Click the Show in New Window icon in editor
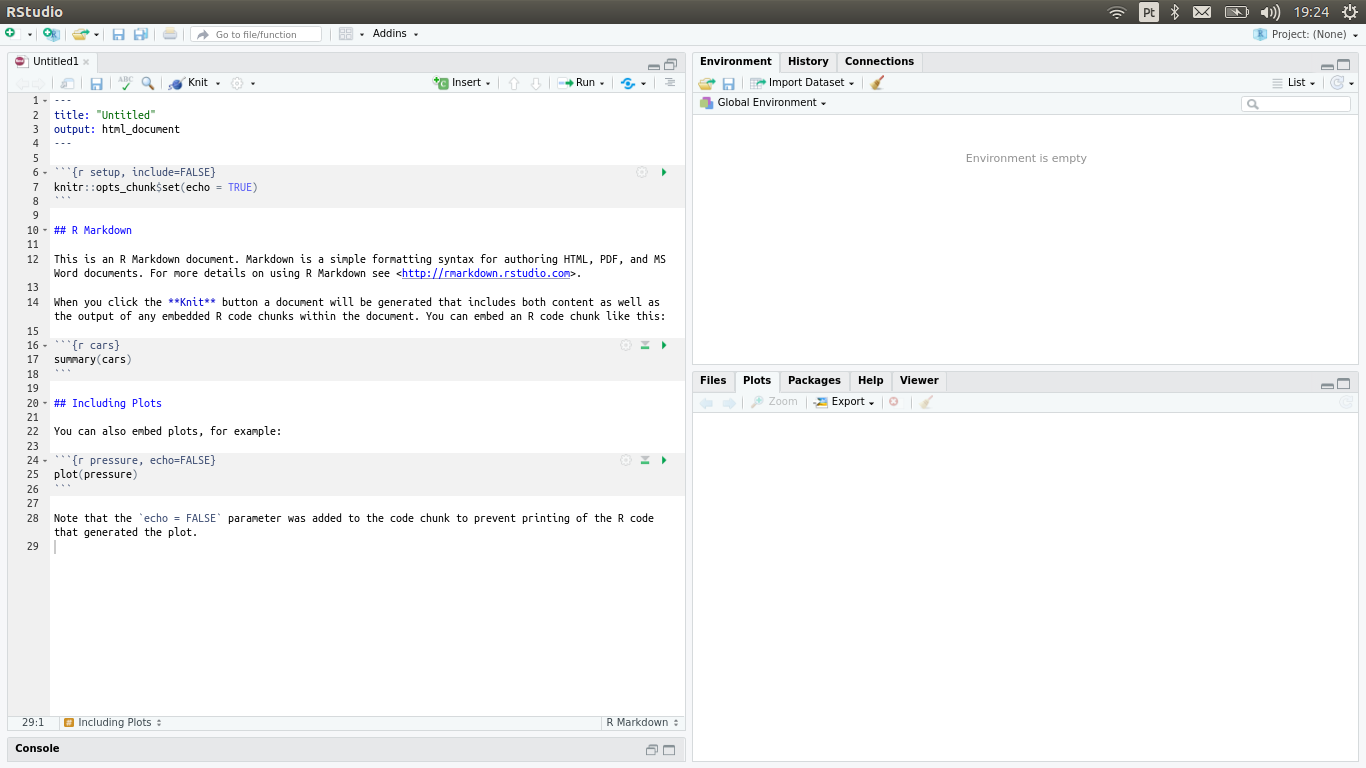The width and height of the screenshot is (1366, 768). [x=67, y=83]
